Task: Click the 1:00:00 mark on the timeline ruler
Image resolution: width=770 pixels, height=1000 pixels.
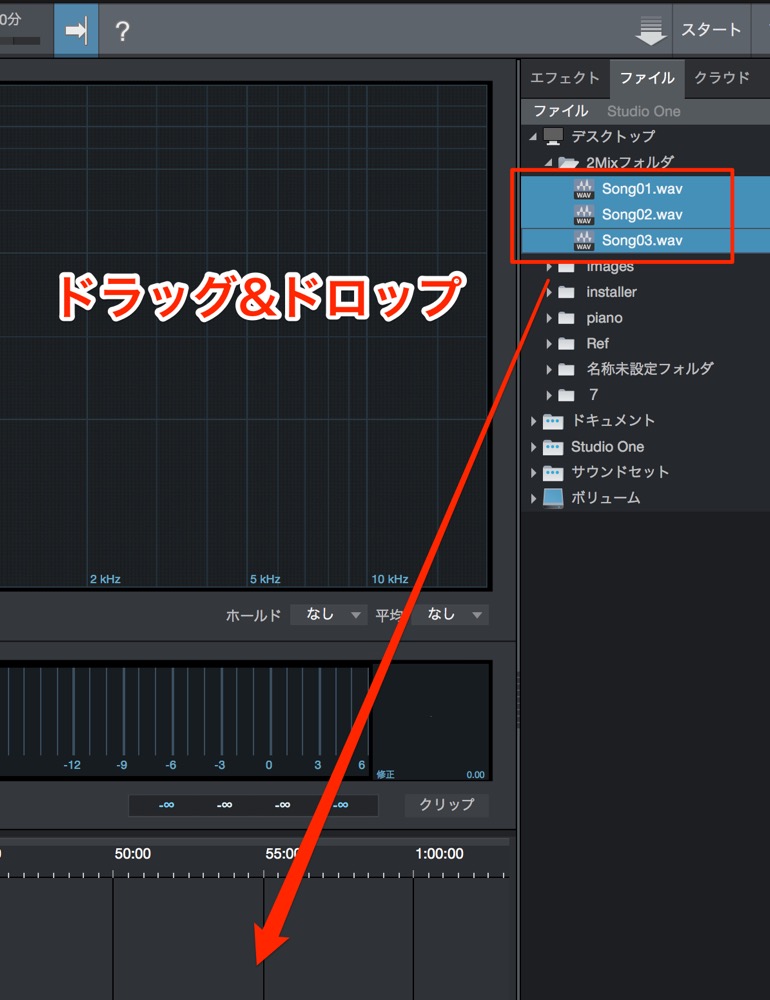Action: (440, 854)
